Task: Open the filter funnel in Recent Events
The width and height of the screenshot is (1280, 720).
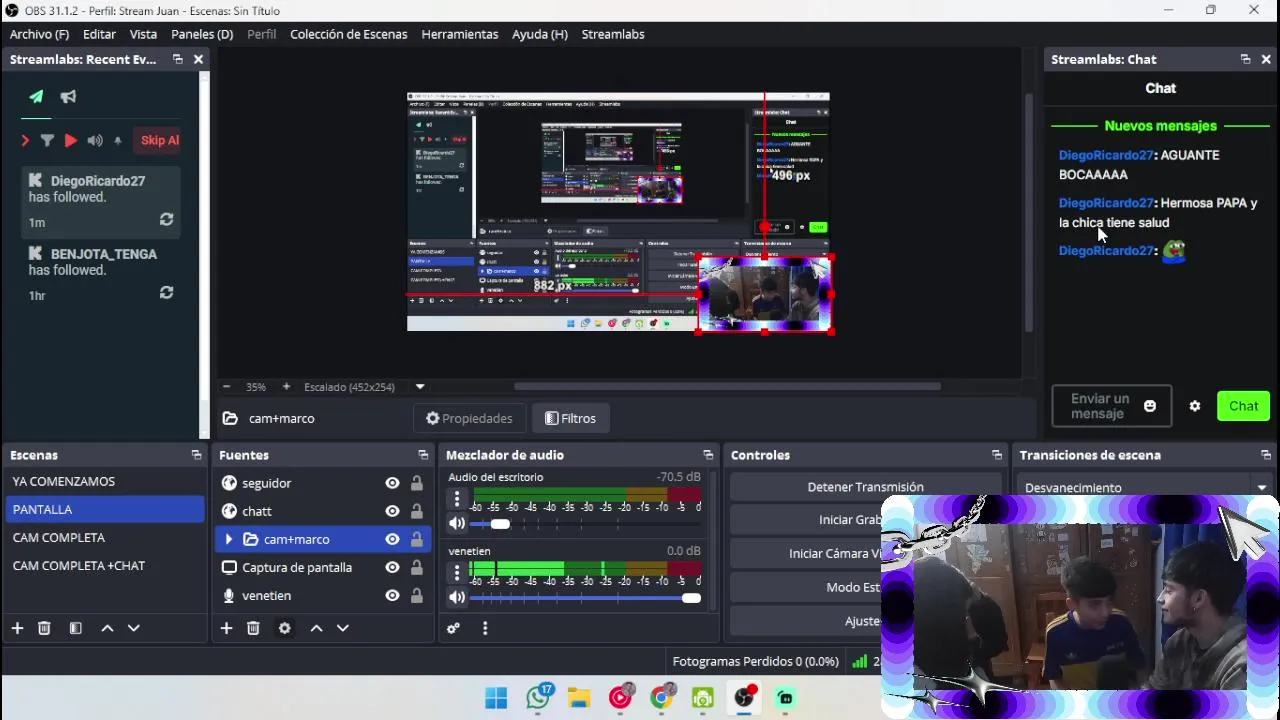Action: [47, 141]
